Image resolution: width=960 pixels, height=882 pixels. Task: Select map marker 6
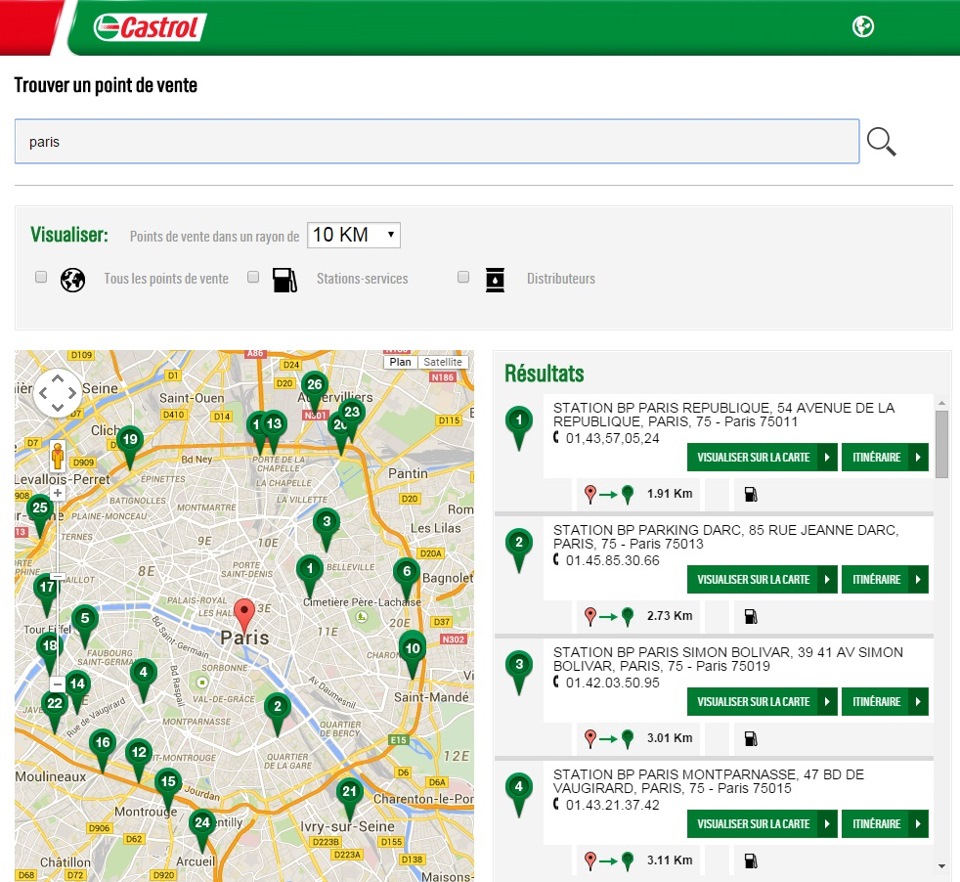pyautogui.click(x=407, y=578)
